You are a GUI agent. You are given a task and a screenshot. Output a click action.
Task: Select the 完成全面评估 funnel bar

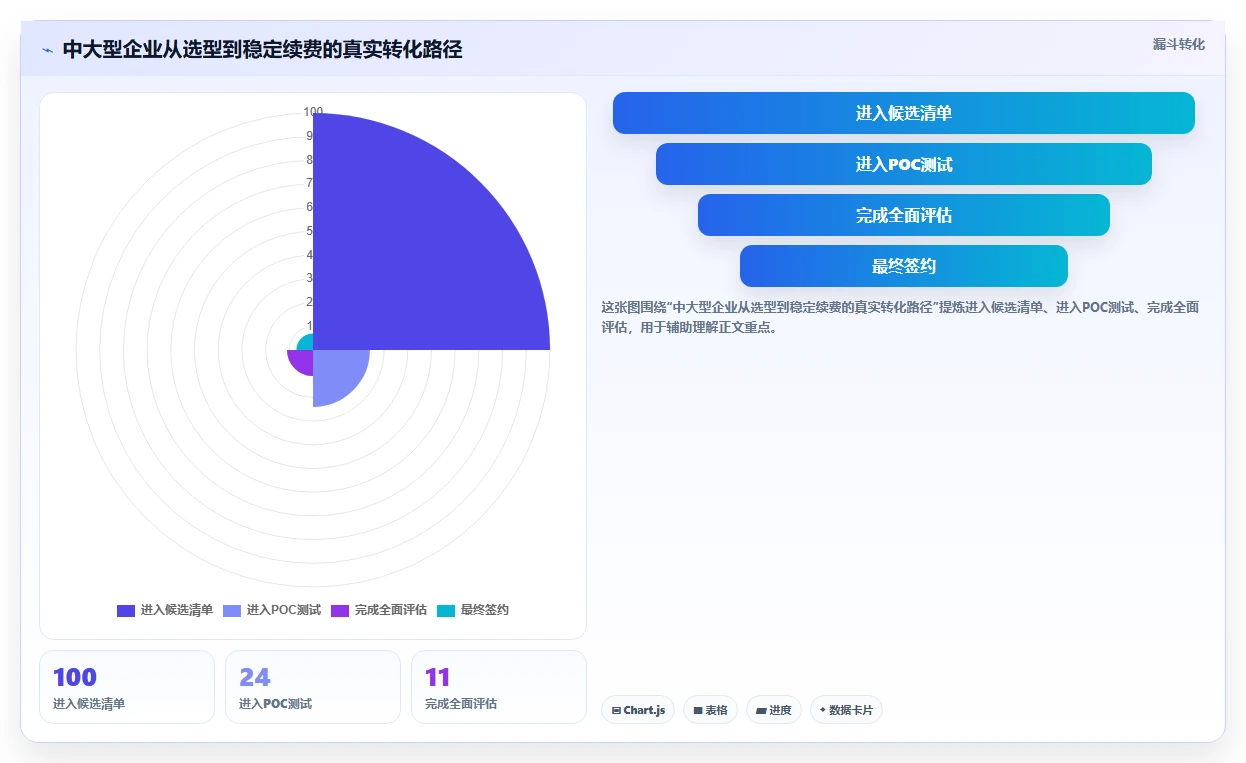pos(903,215)
